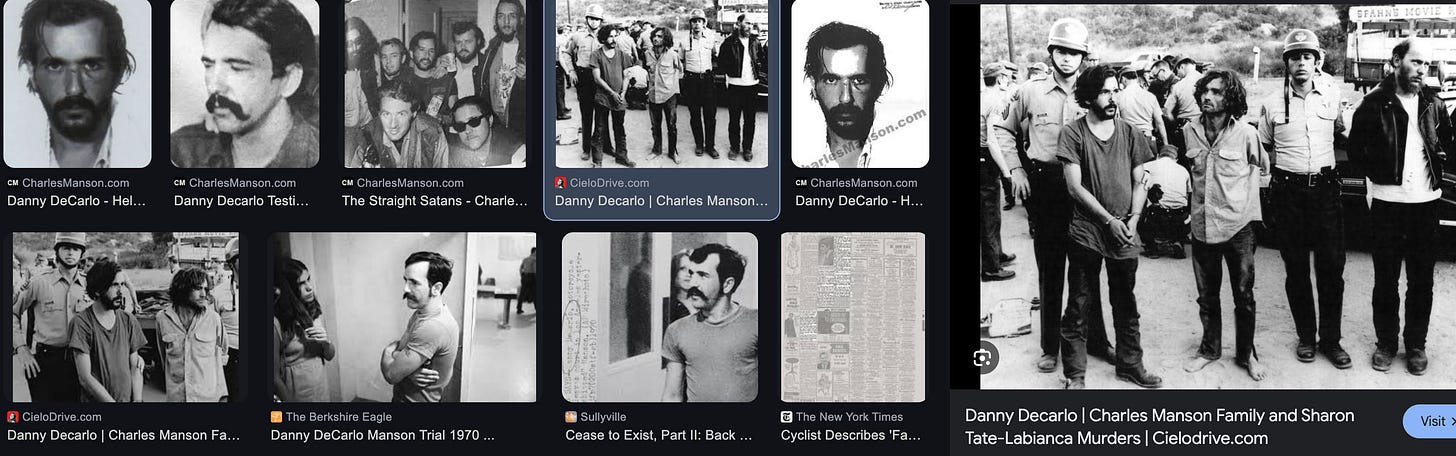
Task: Click the Sullyville source favicon
Action: pyautogui.click(x=571, y=417)
